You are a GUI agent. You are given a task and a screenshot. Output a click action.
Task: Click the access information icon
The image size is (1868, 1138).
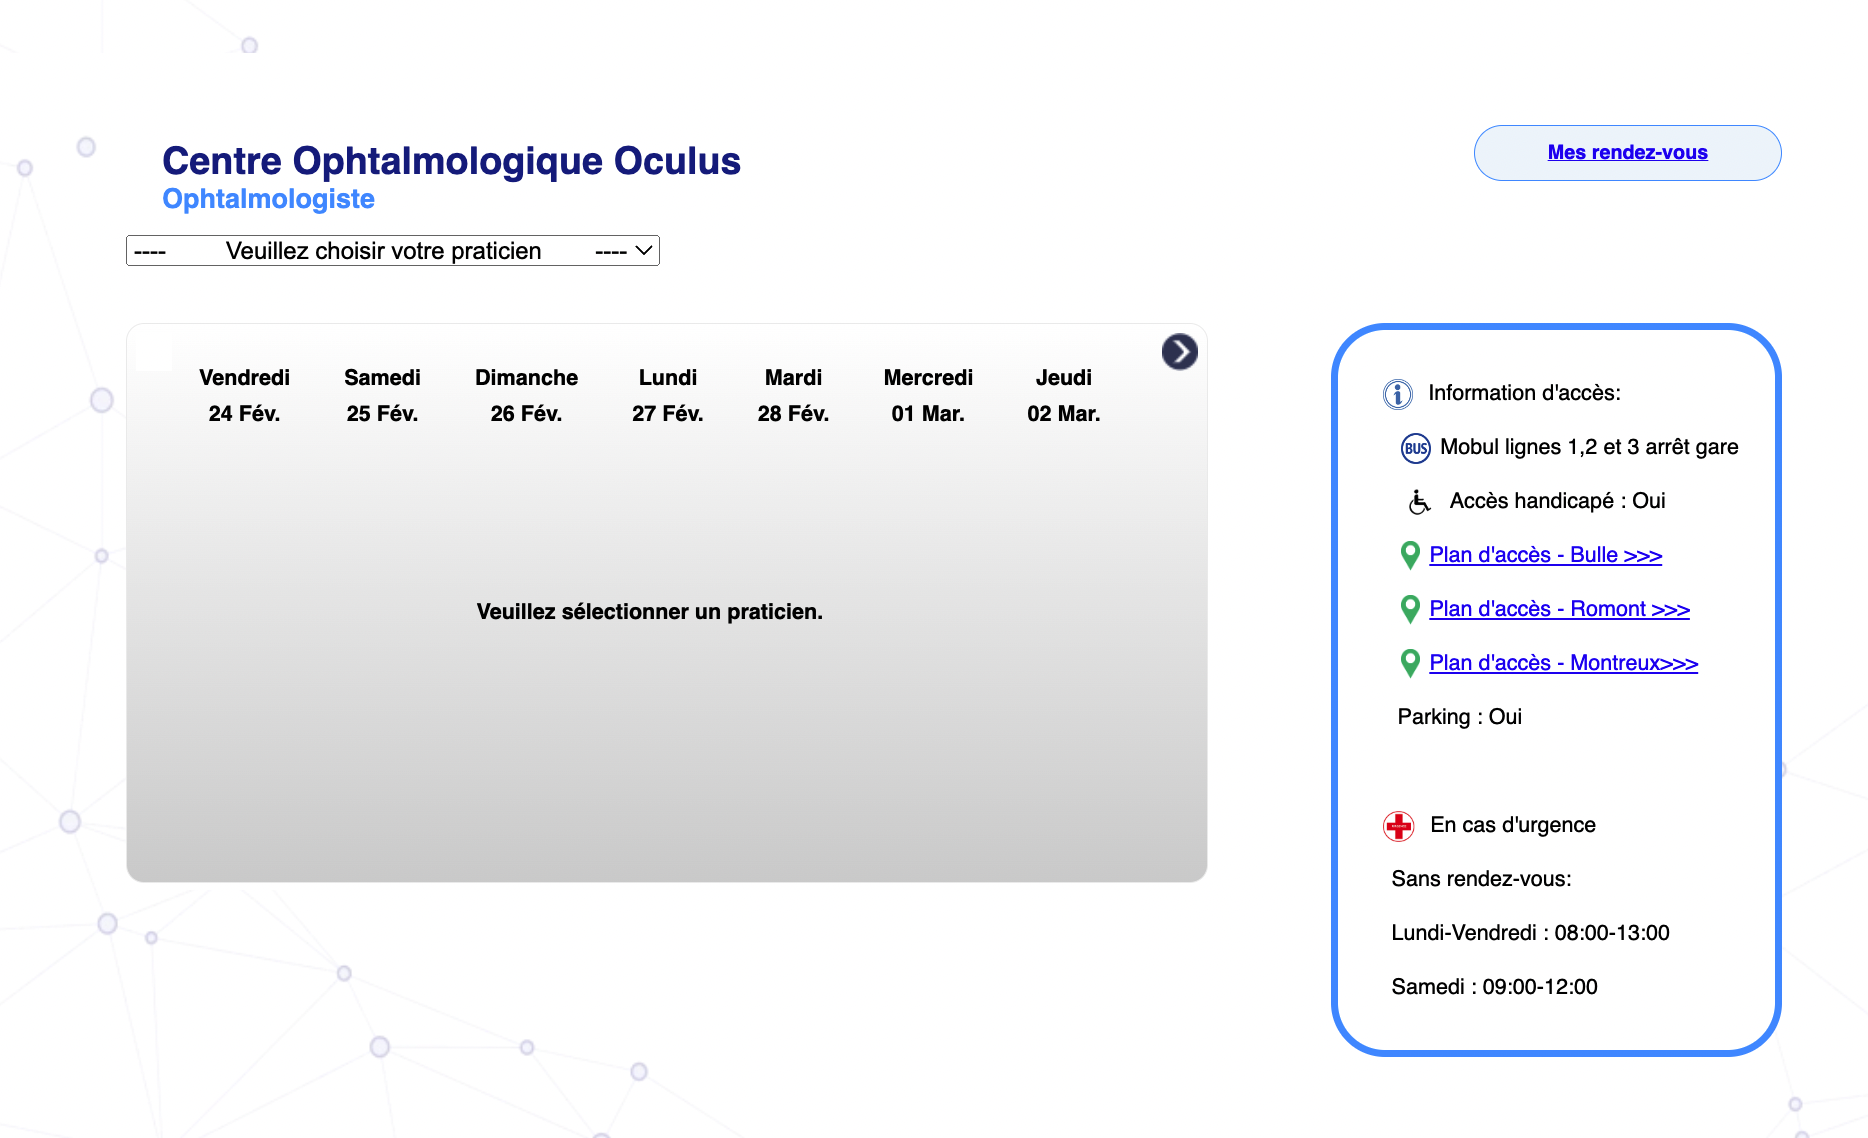pyautogui.click(x=1397, y=394)
